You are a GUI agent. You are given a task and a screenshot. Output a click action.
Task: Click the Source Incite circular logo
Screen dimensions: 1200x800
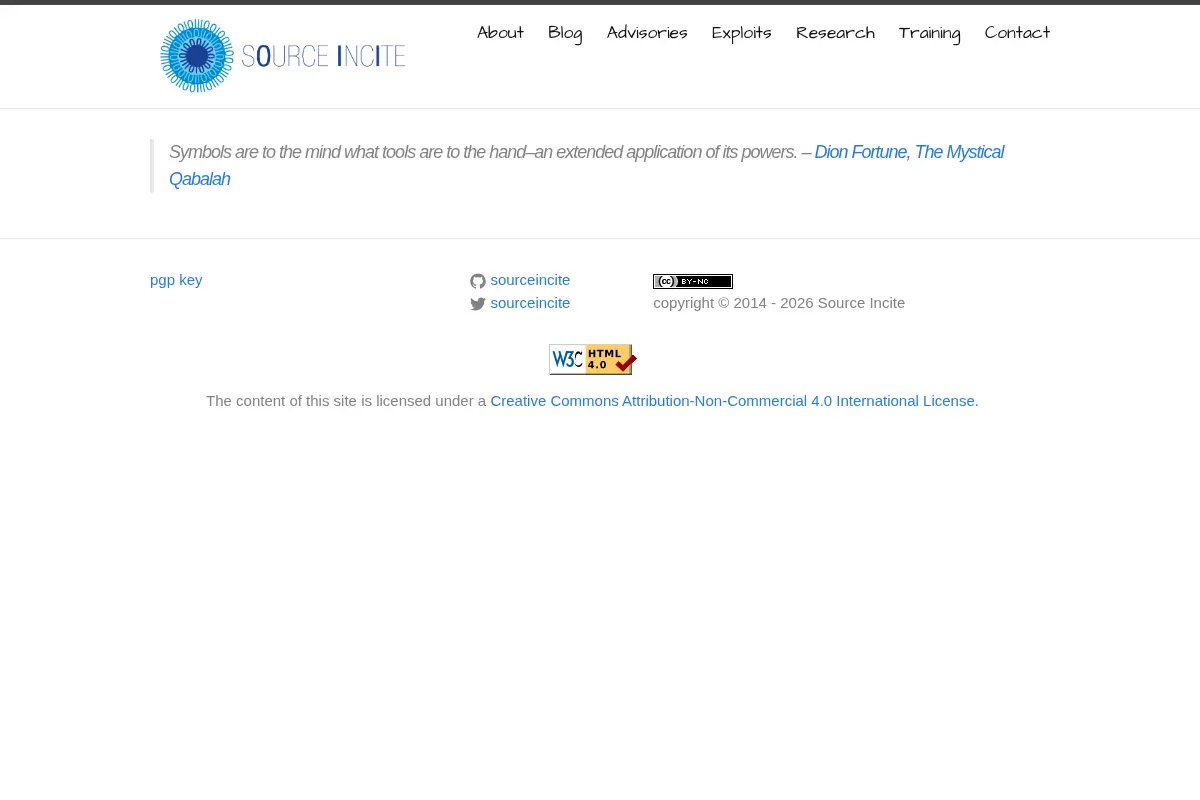point(197,56)
